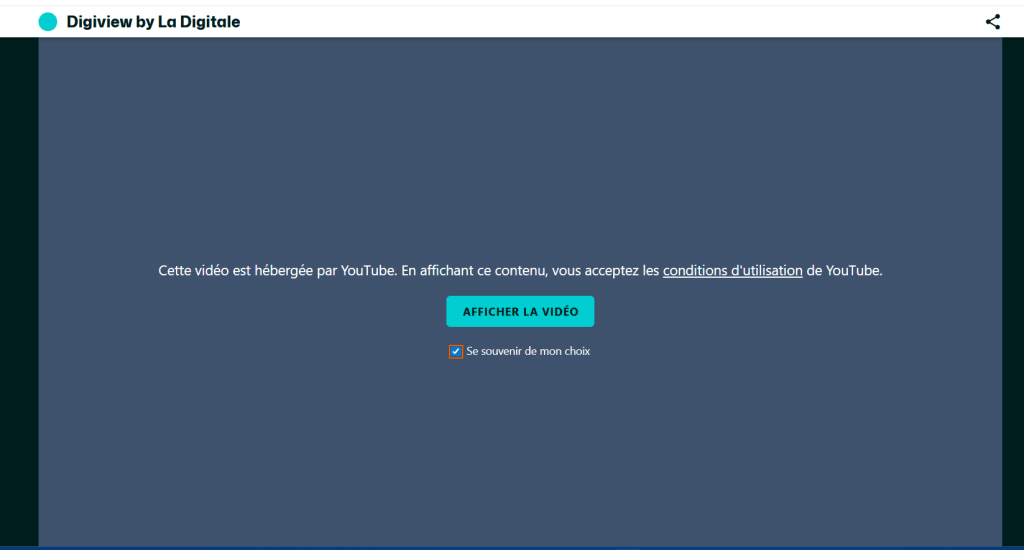The width and height of the screenshot is (1024, 550).
Task: Open the share options for this video
Action: point(992,22)
